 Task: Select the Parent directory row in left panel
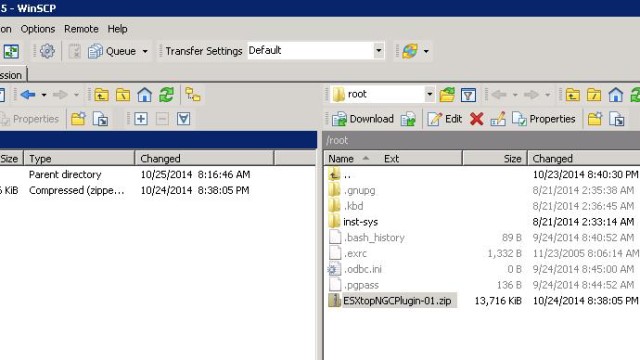(158, 175)
